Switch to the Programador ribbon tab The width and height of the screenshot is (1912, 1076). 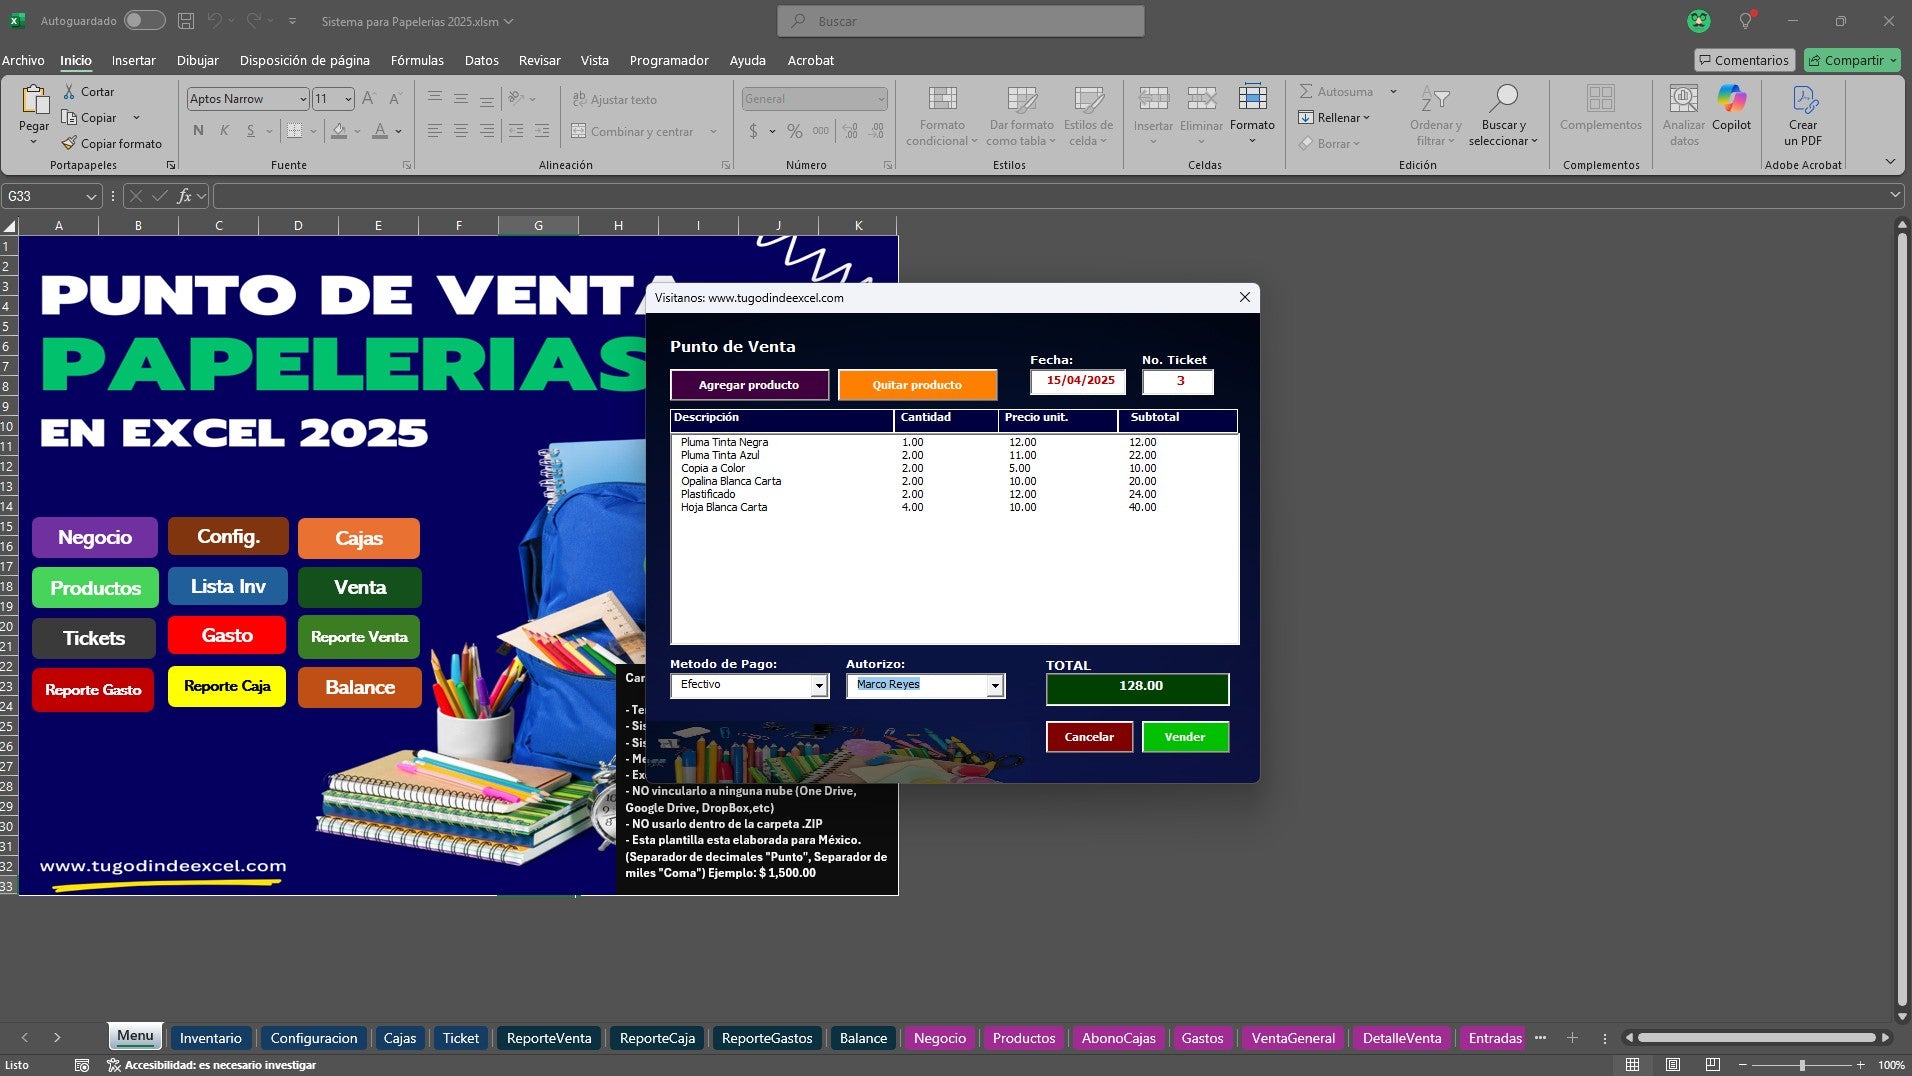coord(669,60)
